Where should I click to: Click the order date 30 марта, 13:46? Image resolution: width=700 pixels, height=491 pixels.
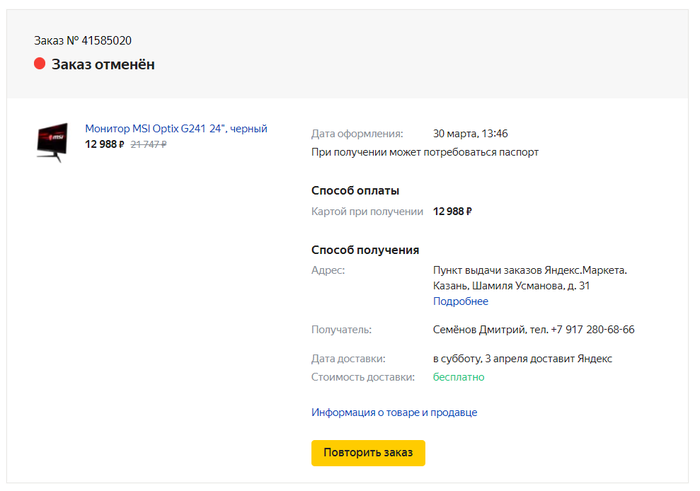coord(470,134)
